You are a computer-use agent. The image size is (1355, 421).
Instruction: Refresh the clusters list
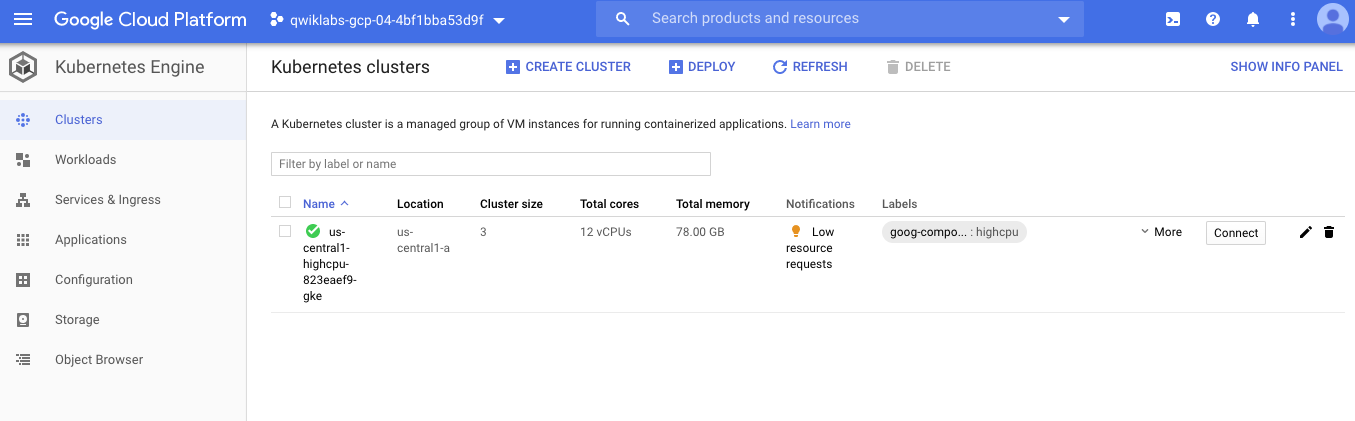(810, 67)
